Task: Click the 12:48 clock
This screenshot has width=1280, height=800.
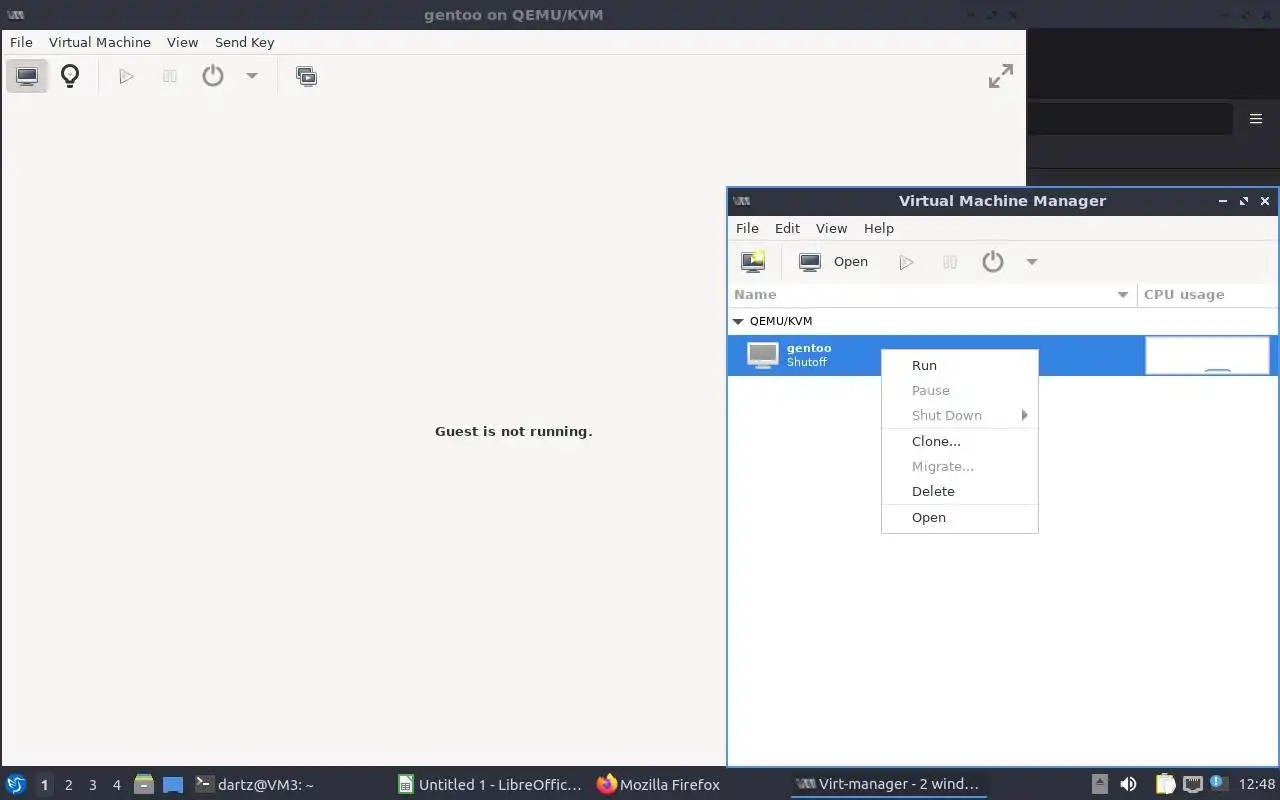Action: pos(1257,785)
